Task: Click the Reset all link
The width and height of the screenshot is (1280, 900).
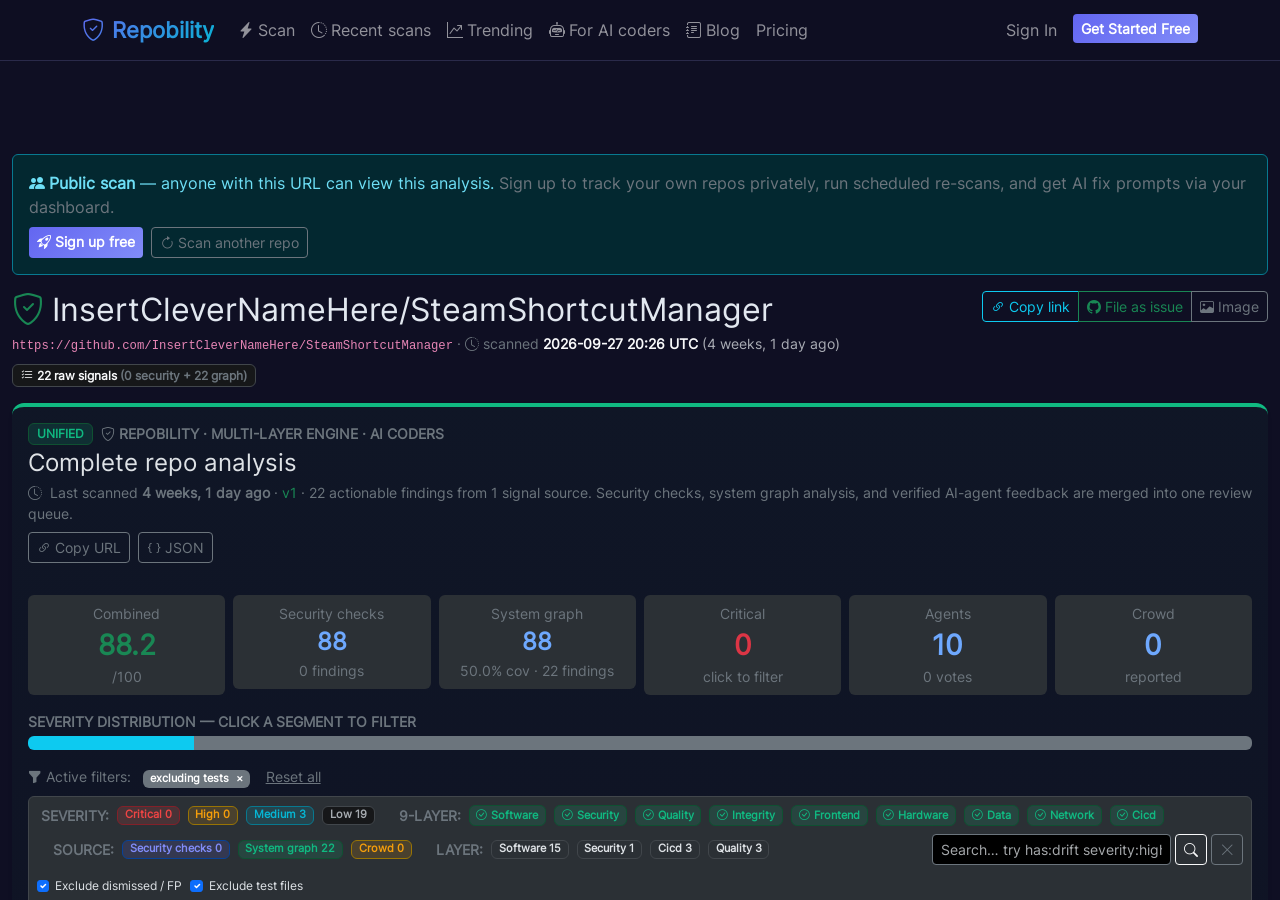Action: [293, 777]
